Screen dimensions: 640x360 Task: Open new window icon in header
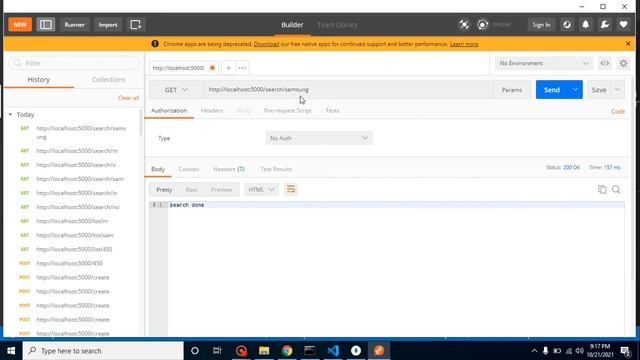pyautogui.click(x=136, y=24)
